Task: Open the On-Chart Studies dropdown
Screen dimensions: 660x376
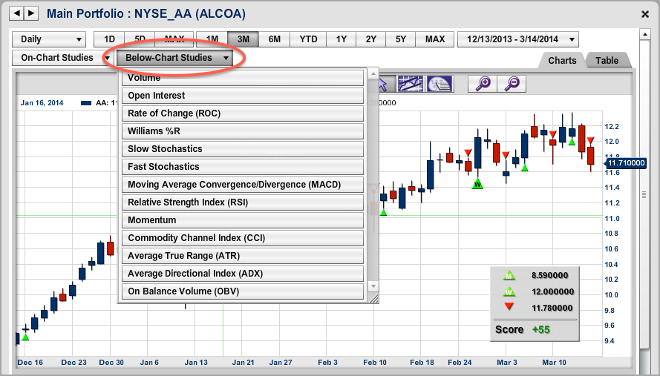Action: pos(62,58)
